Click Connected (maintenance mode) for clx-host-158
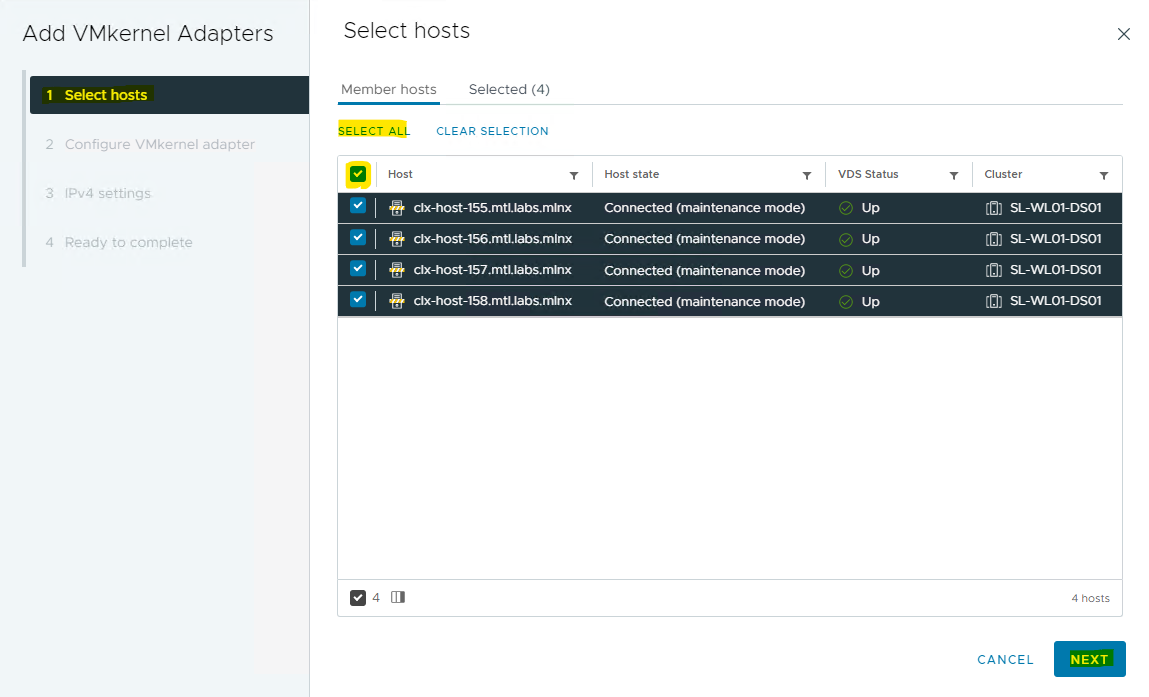1149x697 pixels. coord(704,301)
